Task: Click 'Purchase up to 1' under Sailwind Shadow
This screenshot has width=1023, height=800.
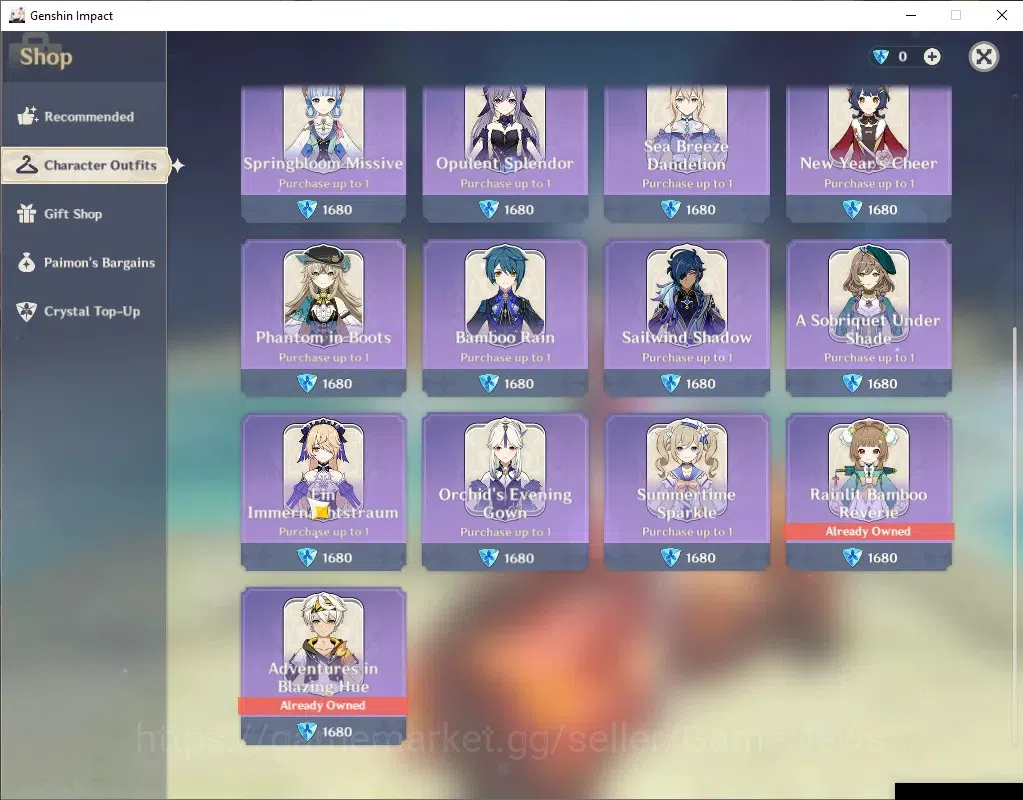Action: 687,358
